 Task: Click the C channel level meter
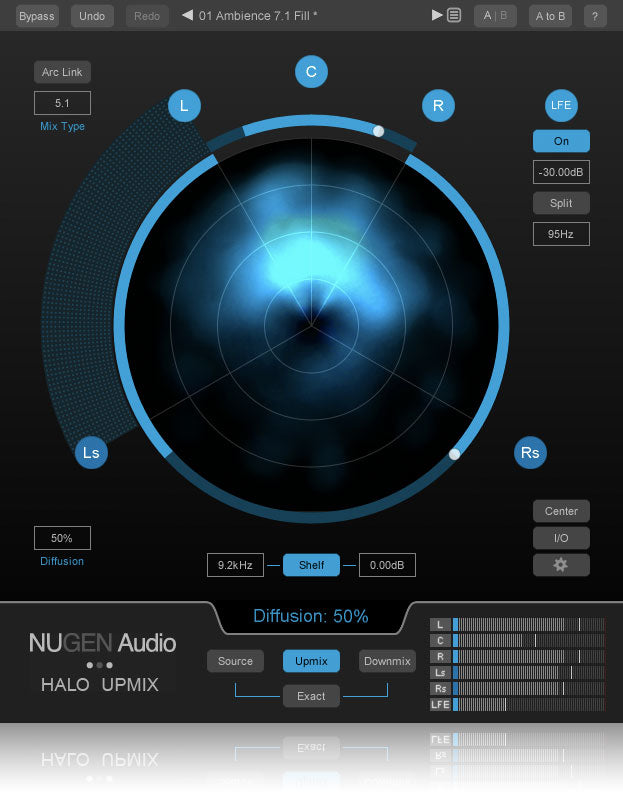529,640
